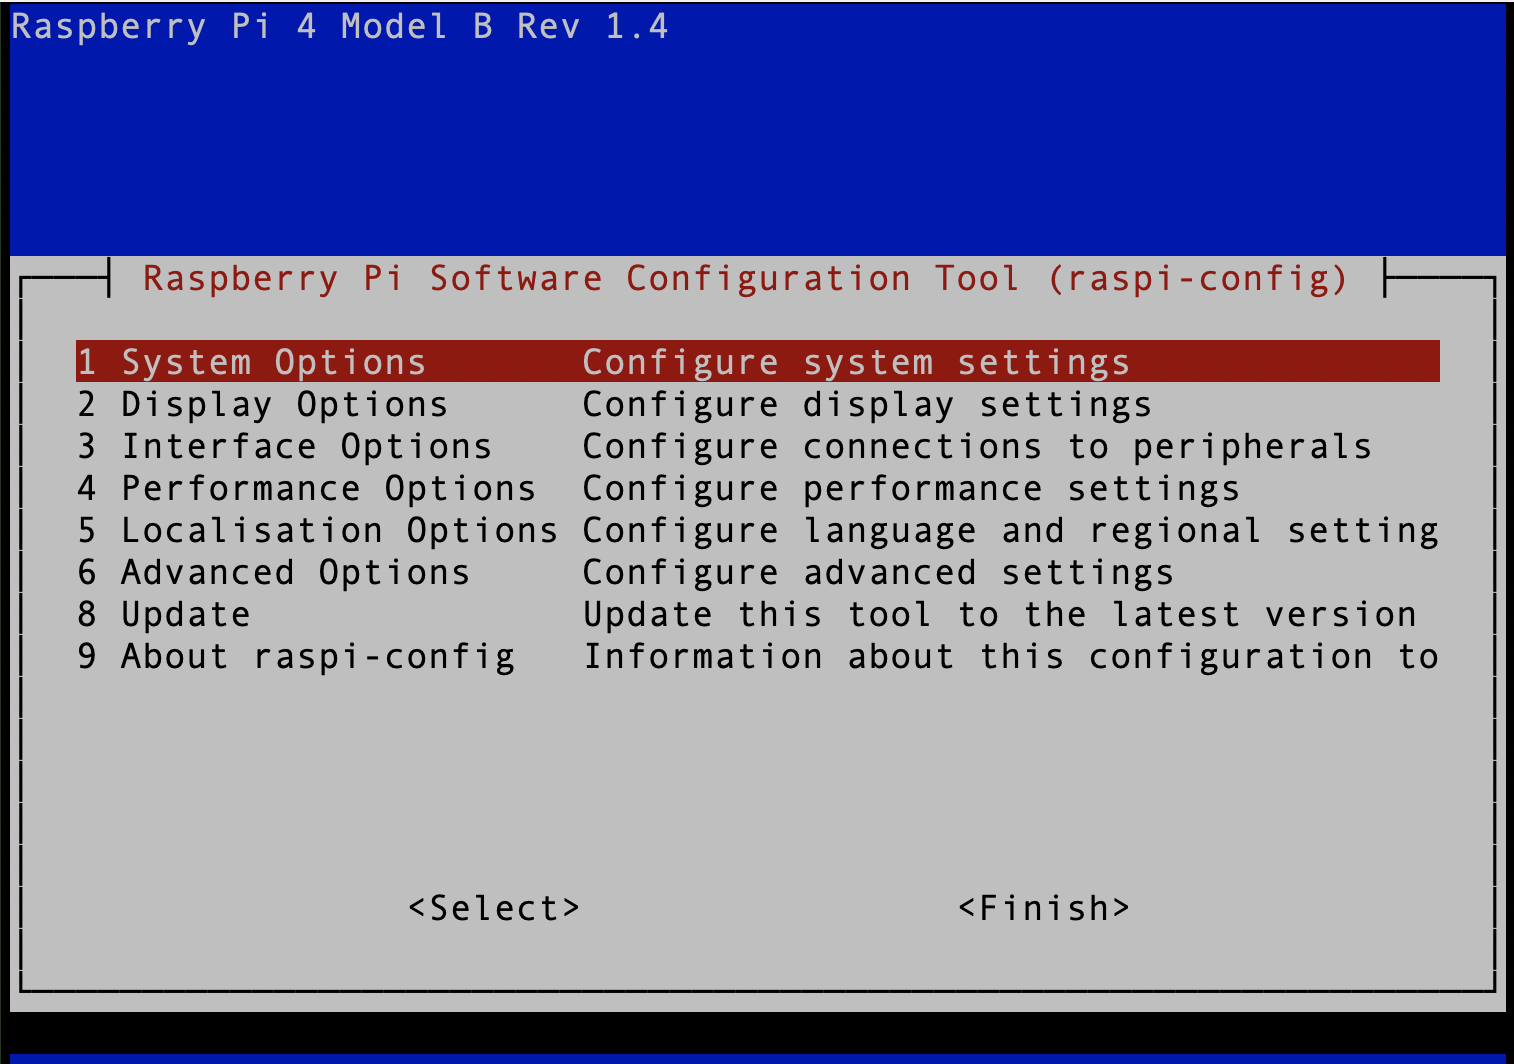Image resolution: width=1514 pixels, height=1064 pixels.
Task: Click 'Configure performance settings' description
Action: point(911,489)
